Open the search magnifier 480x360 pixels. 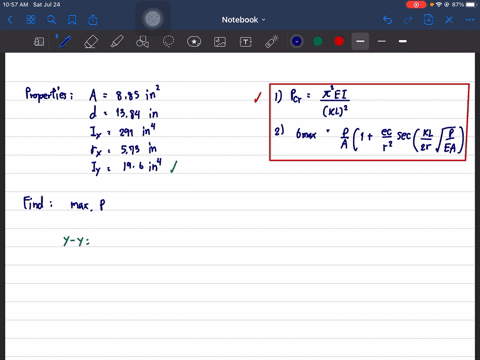click(51, 20)
